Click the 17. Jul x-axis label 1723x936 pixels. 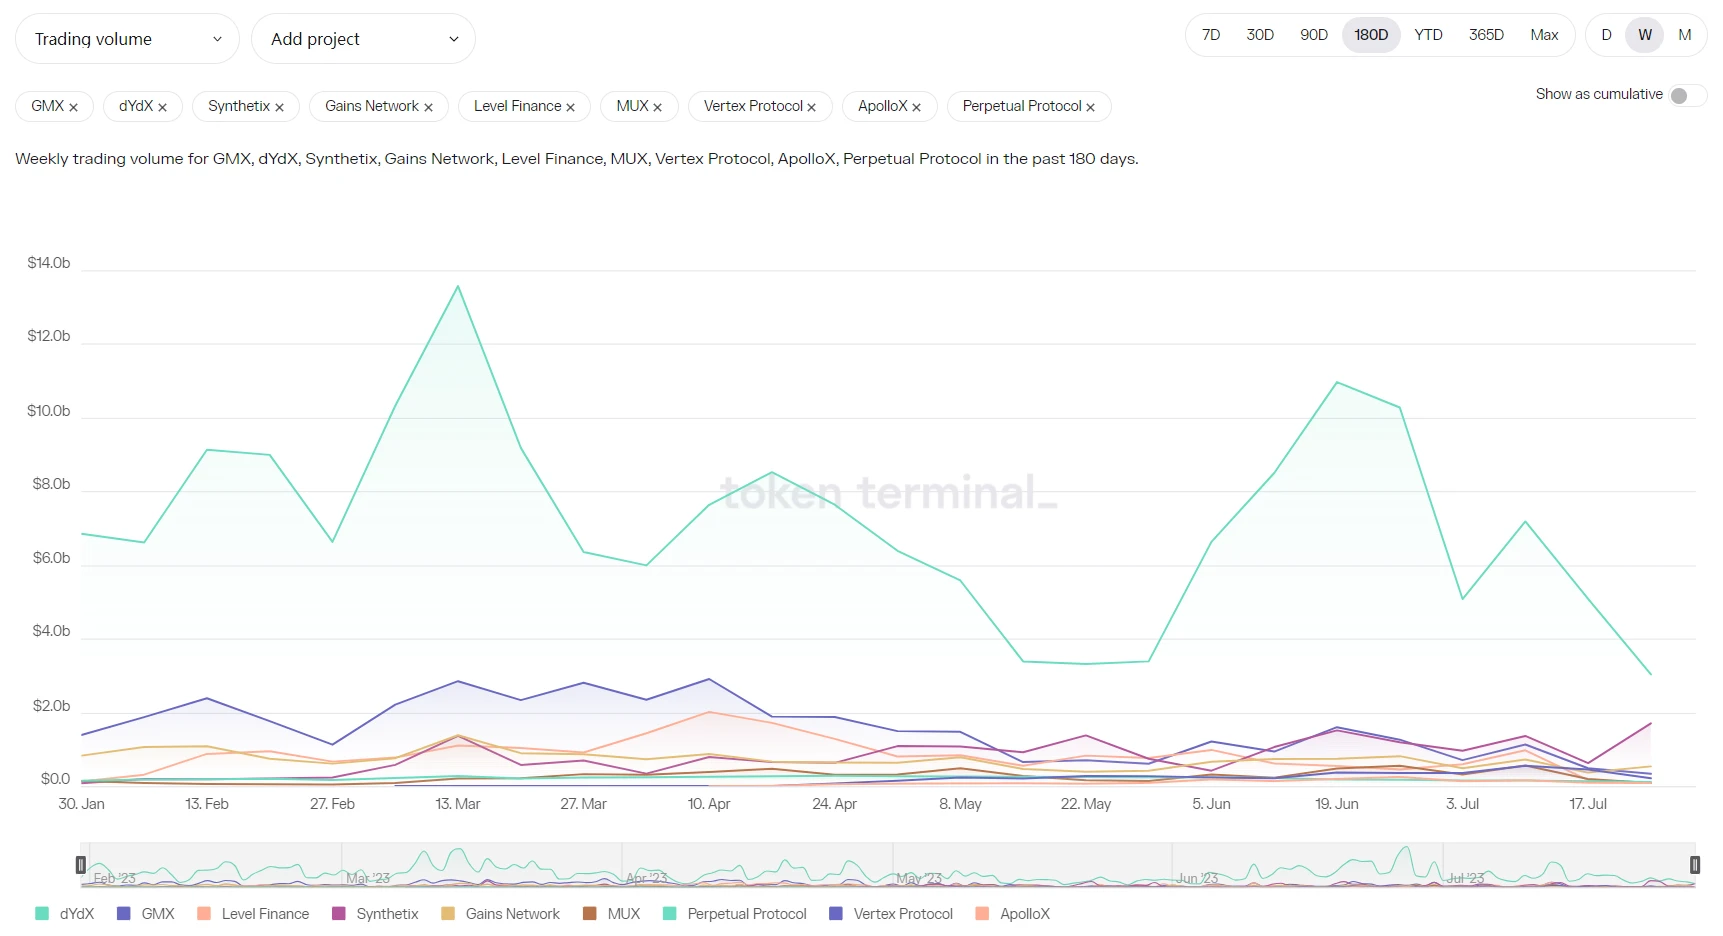[1588, 804]
